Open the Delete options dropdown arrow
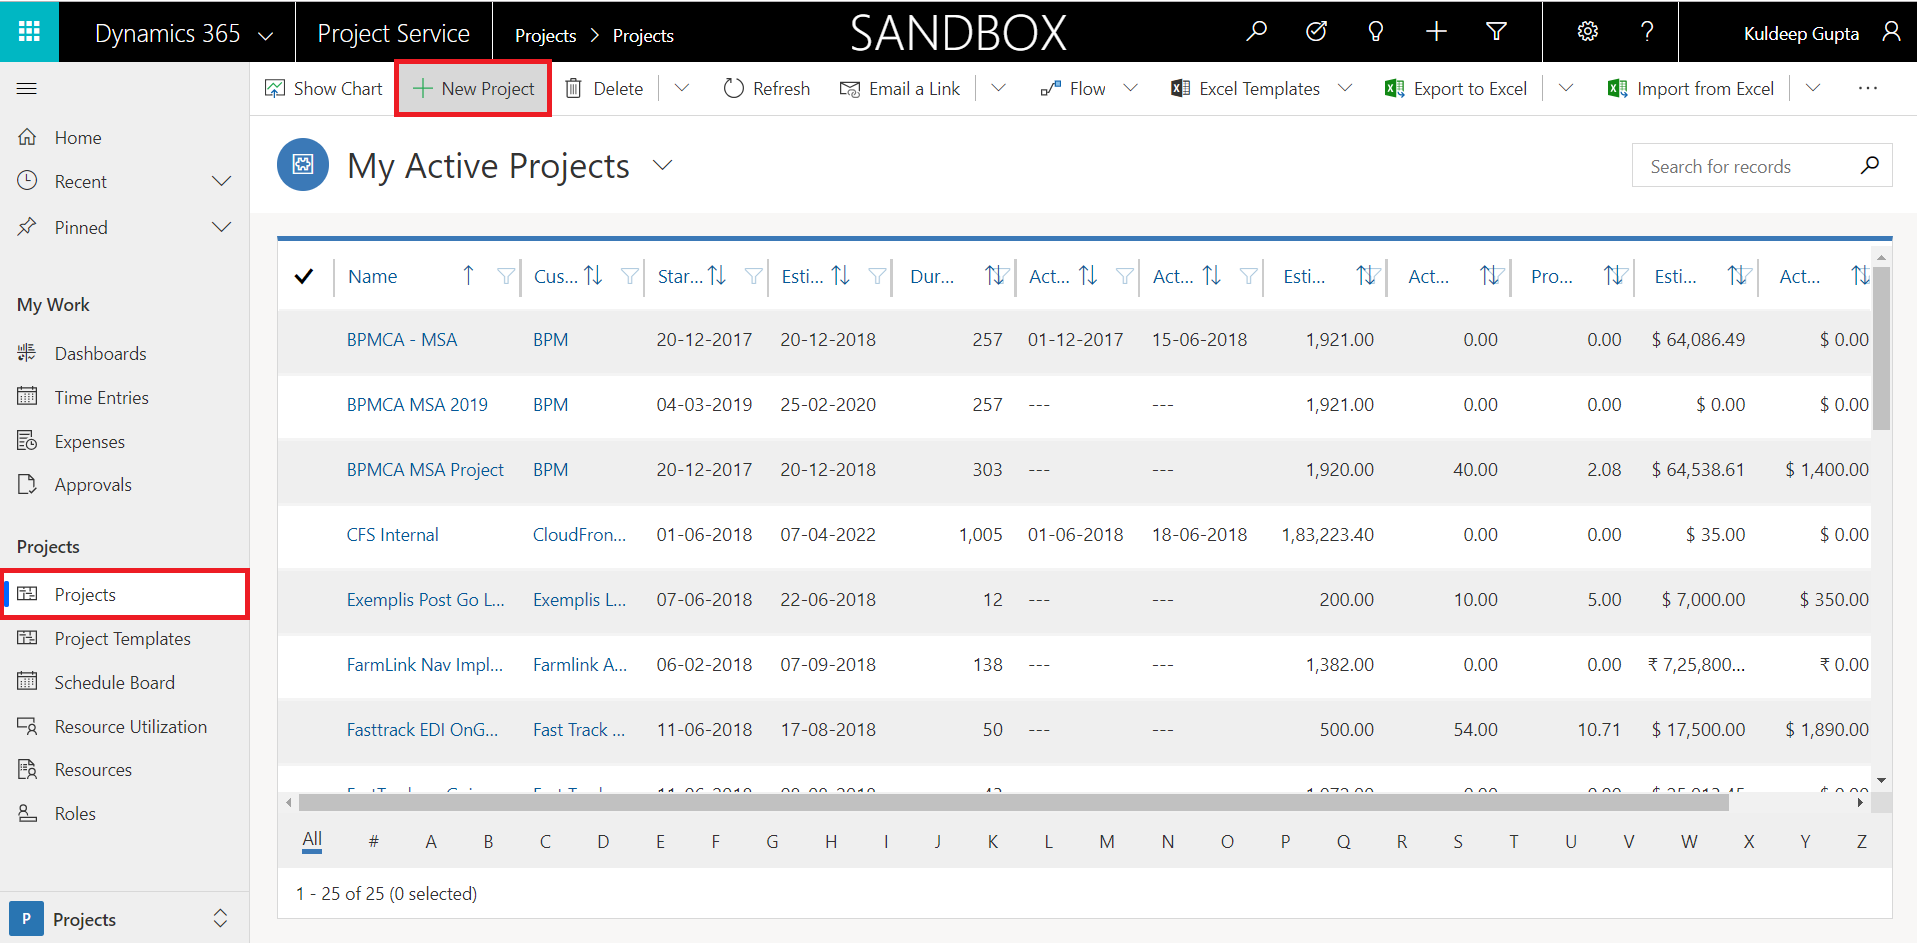The image size is (1917, 943). pyautogui.click(x=682, y=89)
